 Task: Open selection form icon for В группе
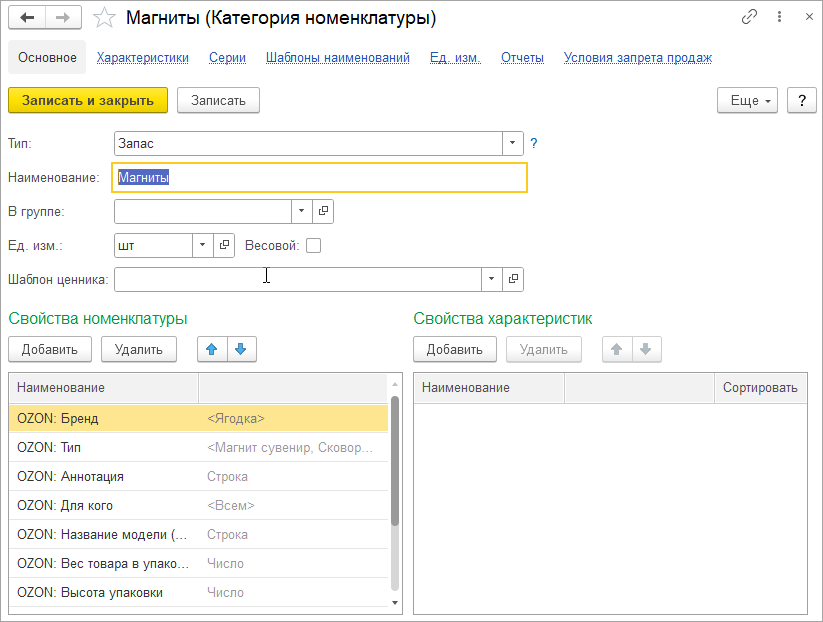tap(322, 211)
